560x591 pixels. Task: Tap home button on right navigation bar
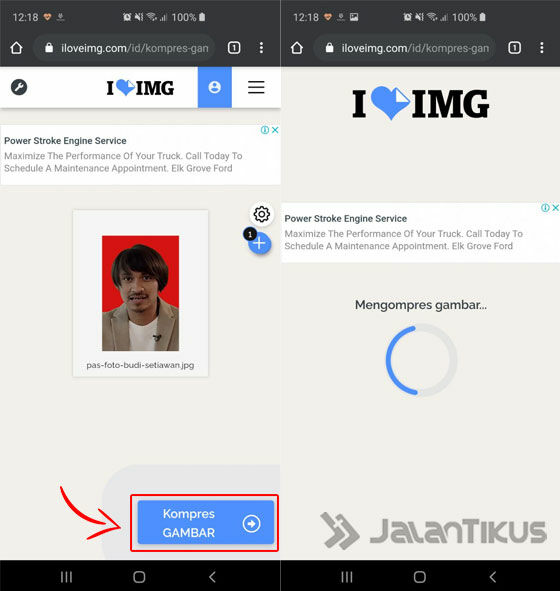coord(419,577)
